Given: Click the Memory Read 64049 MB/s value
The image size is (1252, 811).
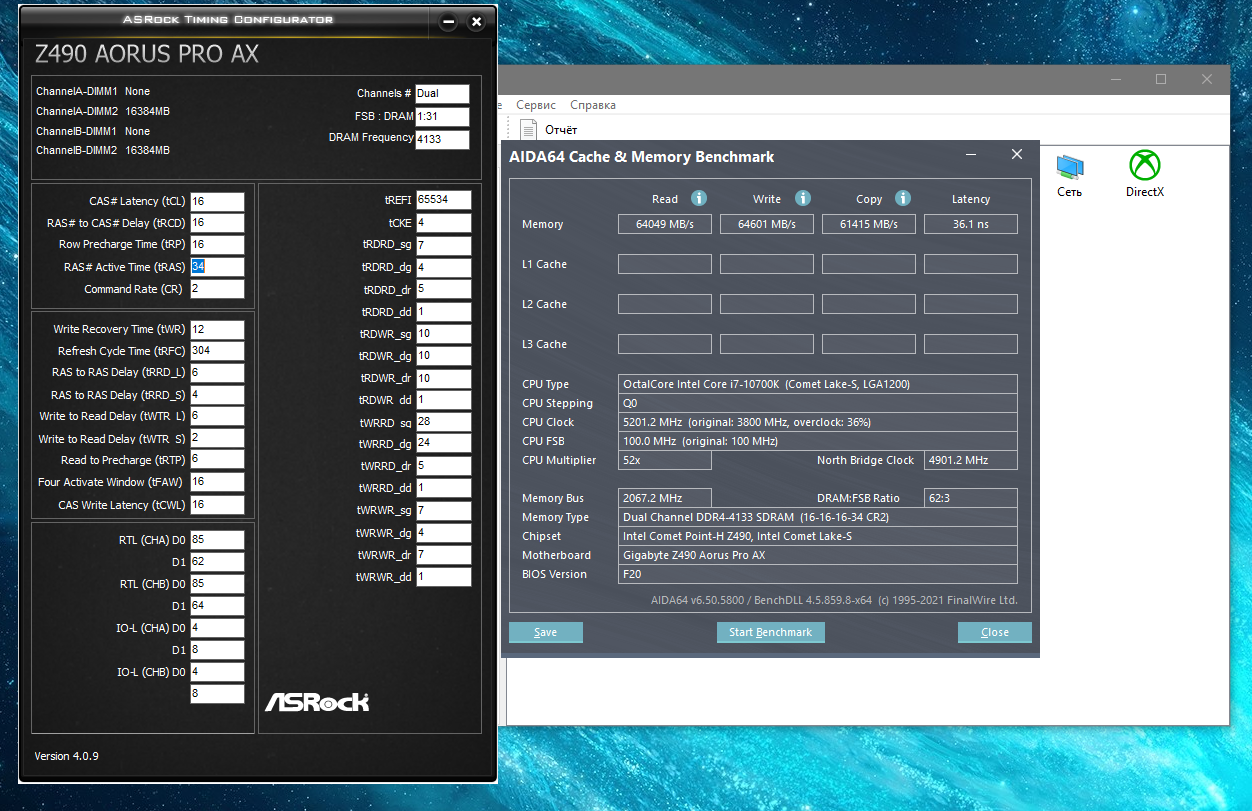Looking at the screenshot, I should [665, 224].
